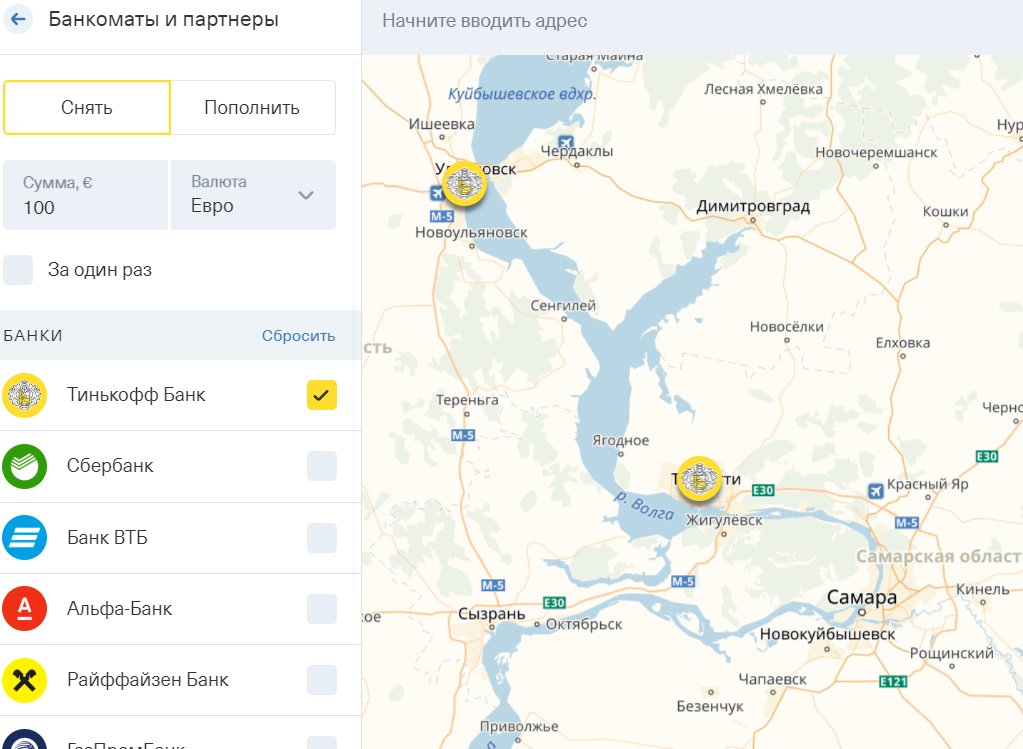Go back using the arrow icon
Image resolution: width=1023 pixels, height=749 pixels.
coord(18,19)
